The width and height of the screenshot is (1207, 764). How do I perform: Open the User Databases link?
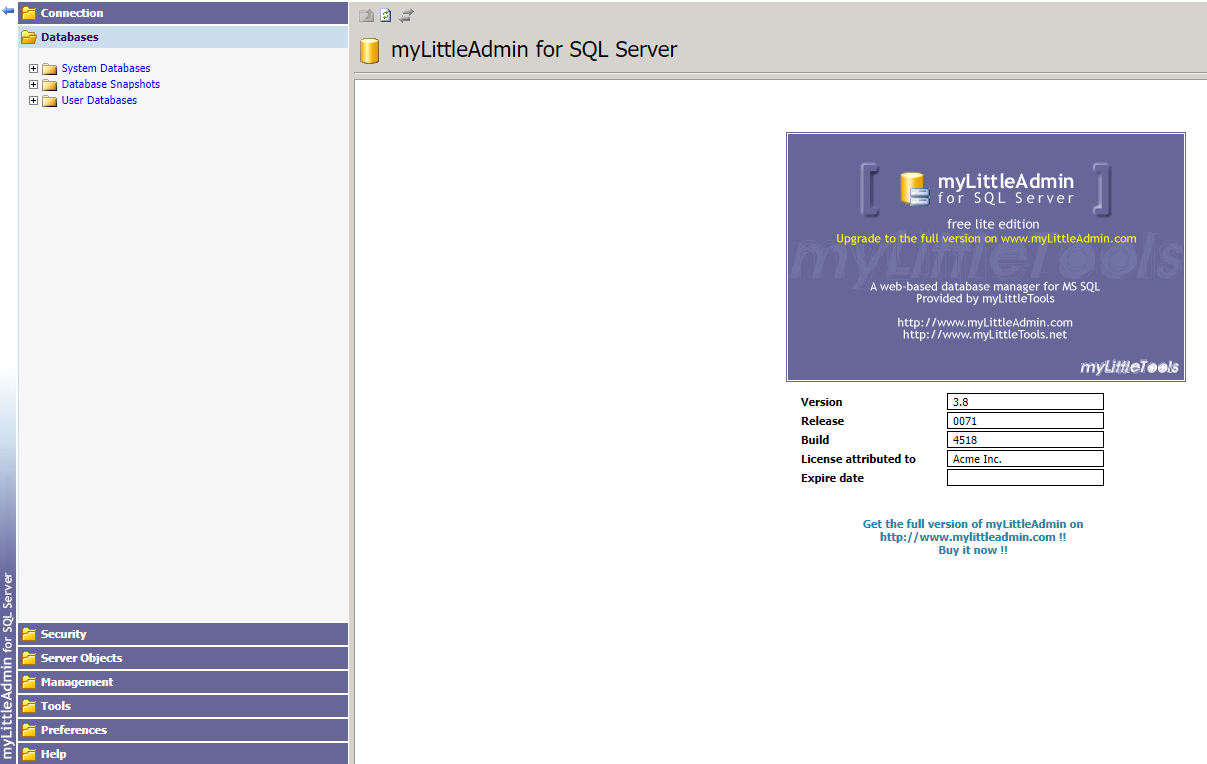99,100
